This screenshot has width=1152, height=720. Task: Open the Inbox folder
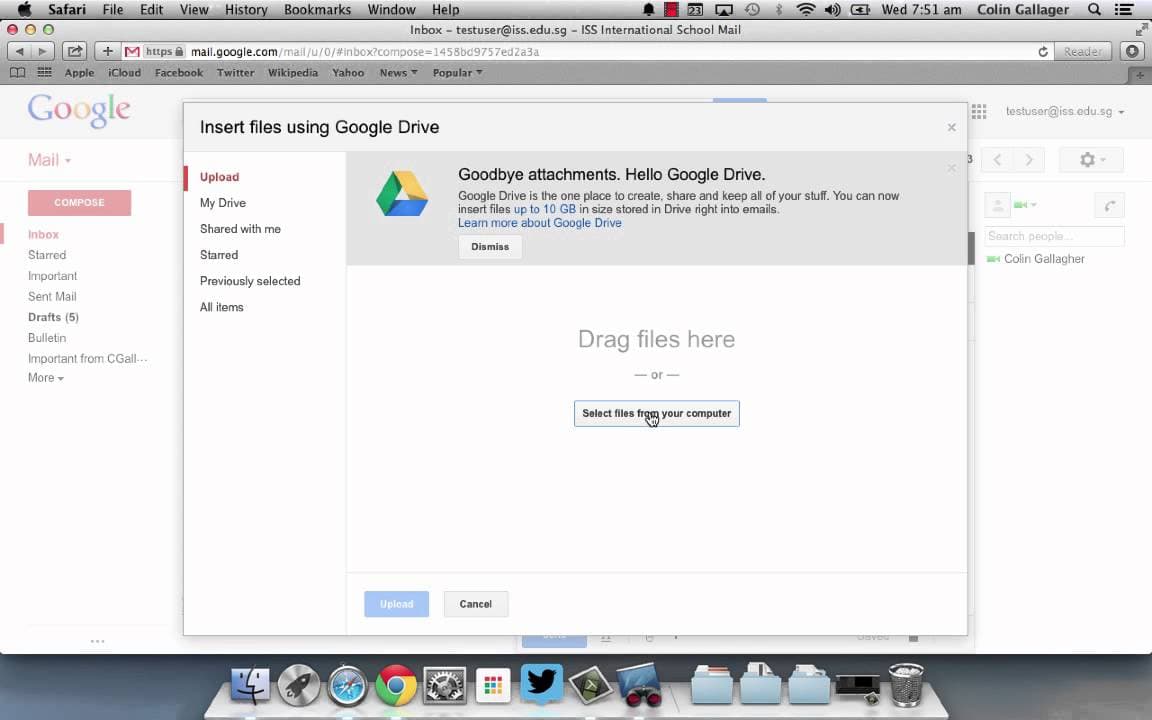point(43,234)
